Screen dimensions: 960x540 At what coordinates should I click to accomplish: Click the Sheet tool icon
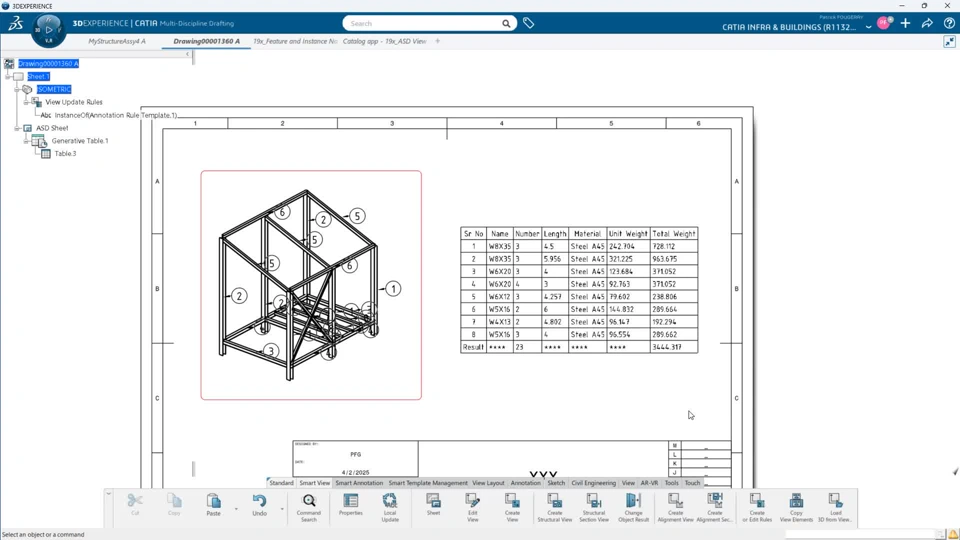(x=433, y=501)
